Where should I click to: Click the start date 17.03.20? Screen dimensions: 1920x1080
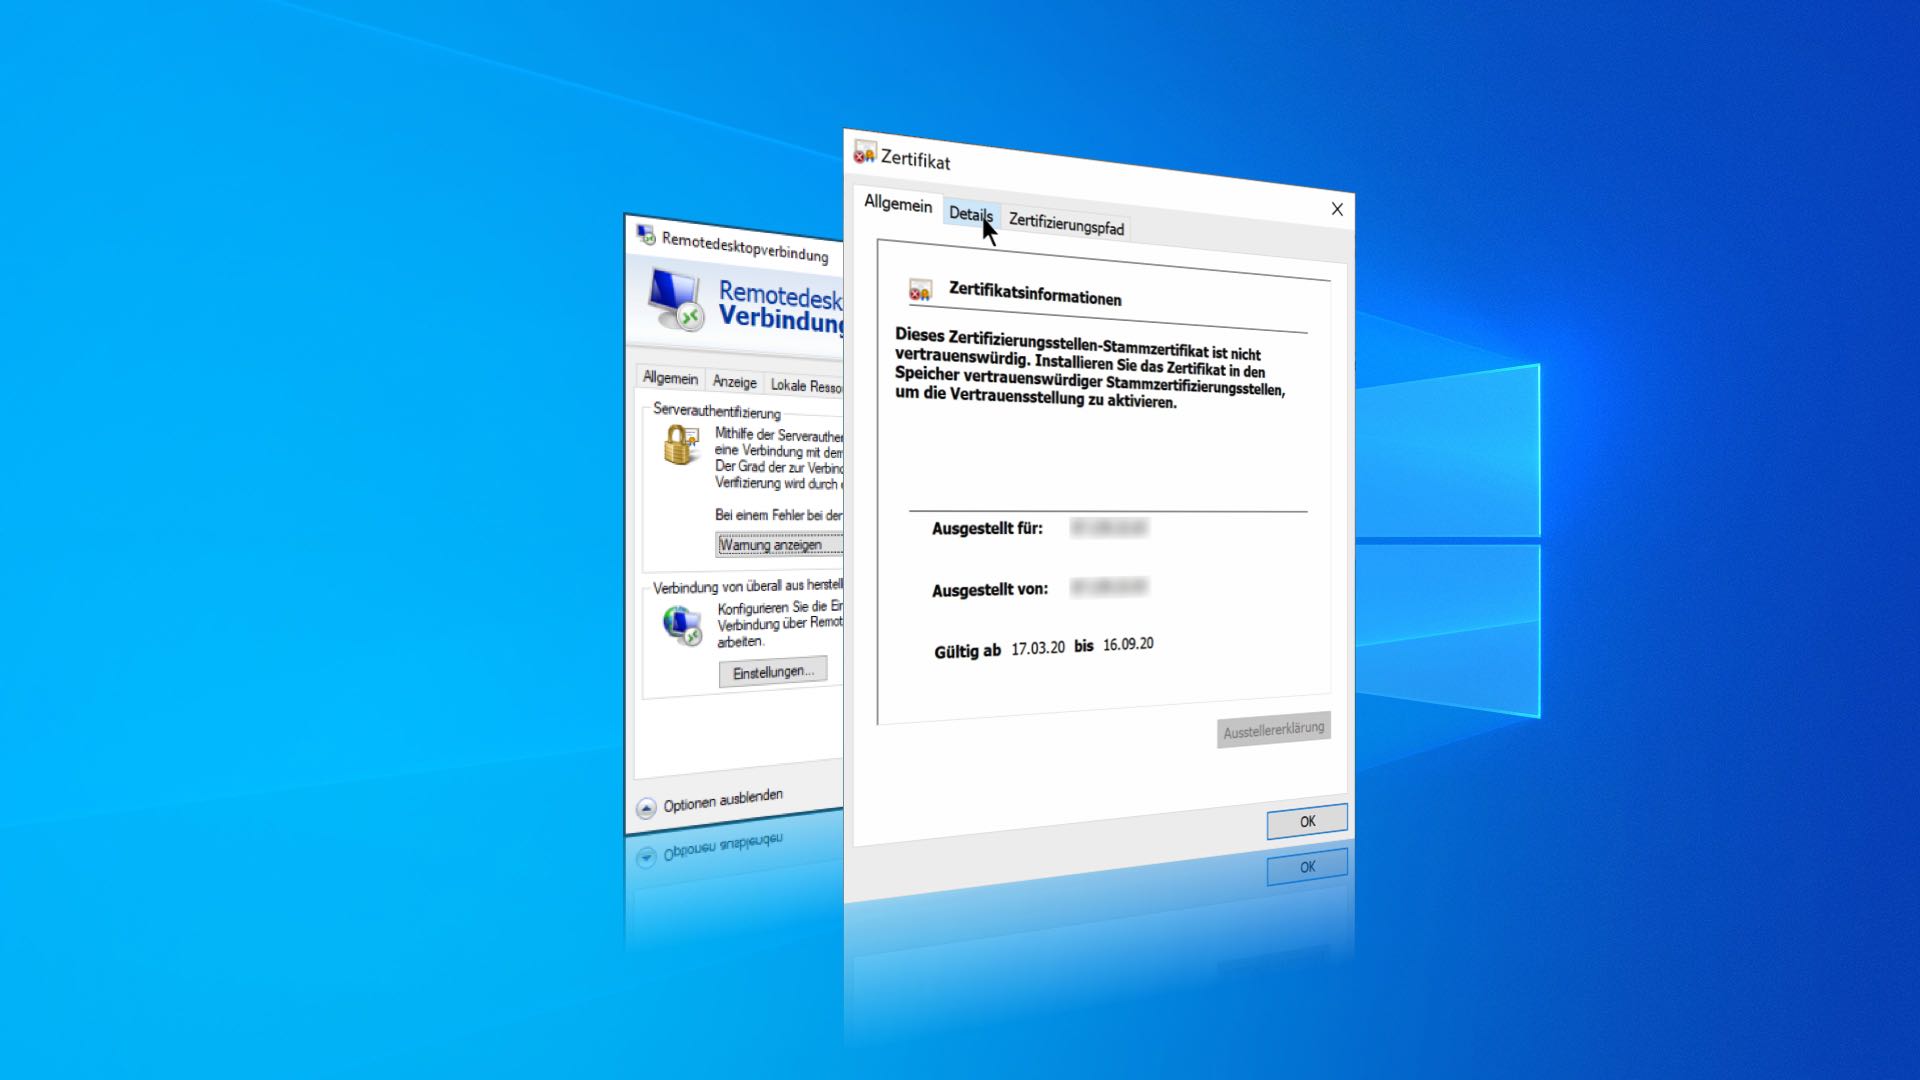(1038, 648)
